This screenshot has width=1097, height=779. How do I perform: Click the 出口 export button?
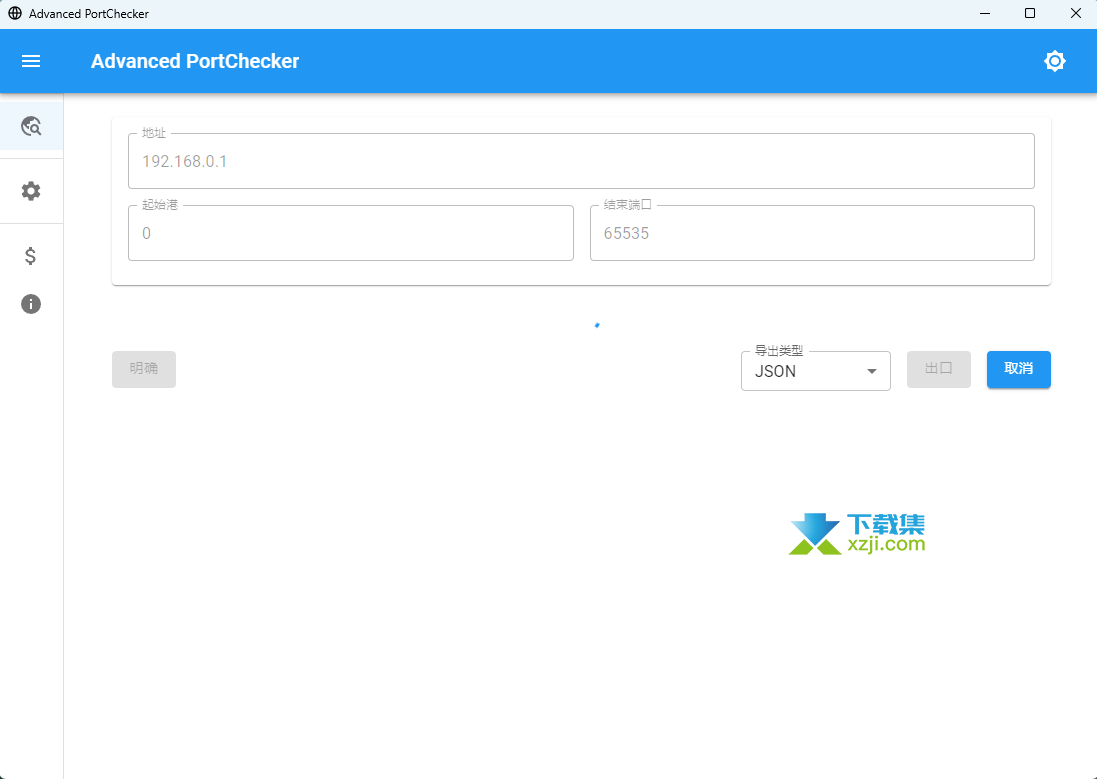coord(938,369)
